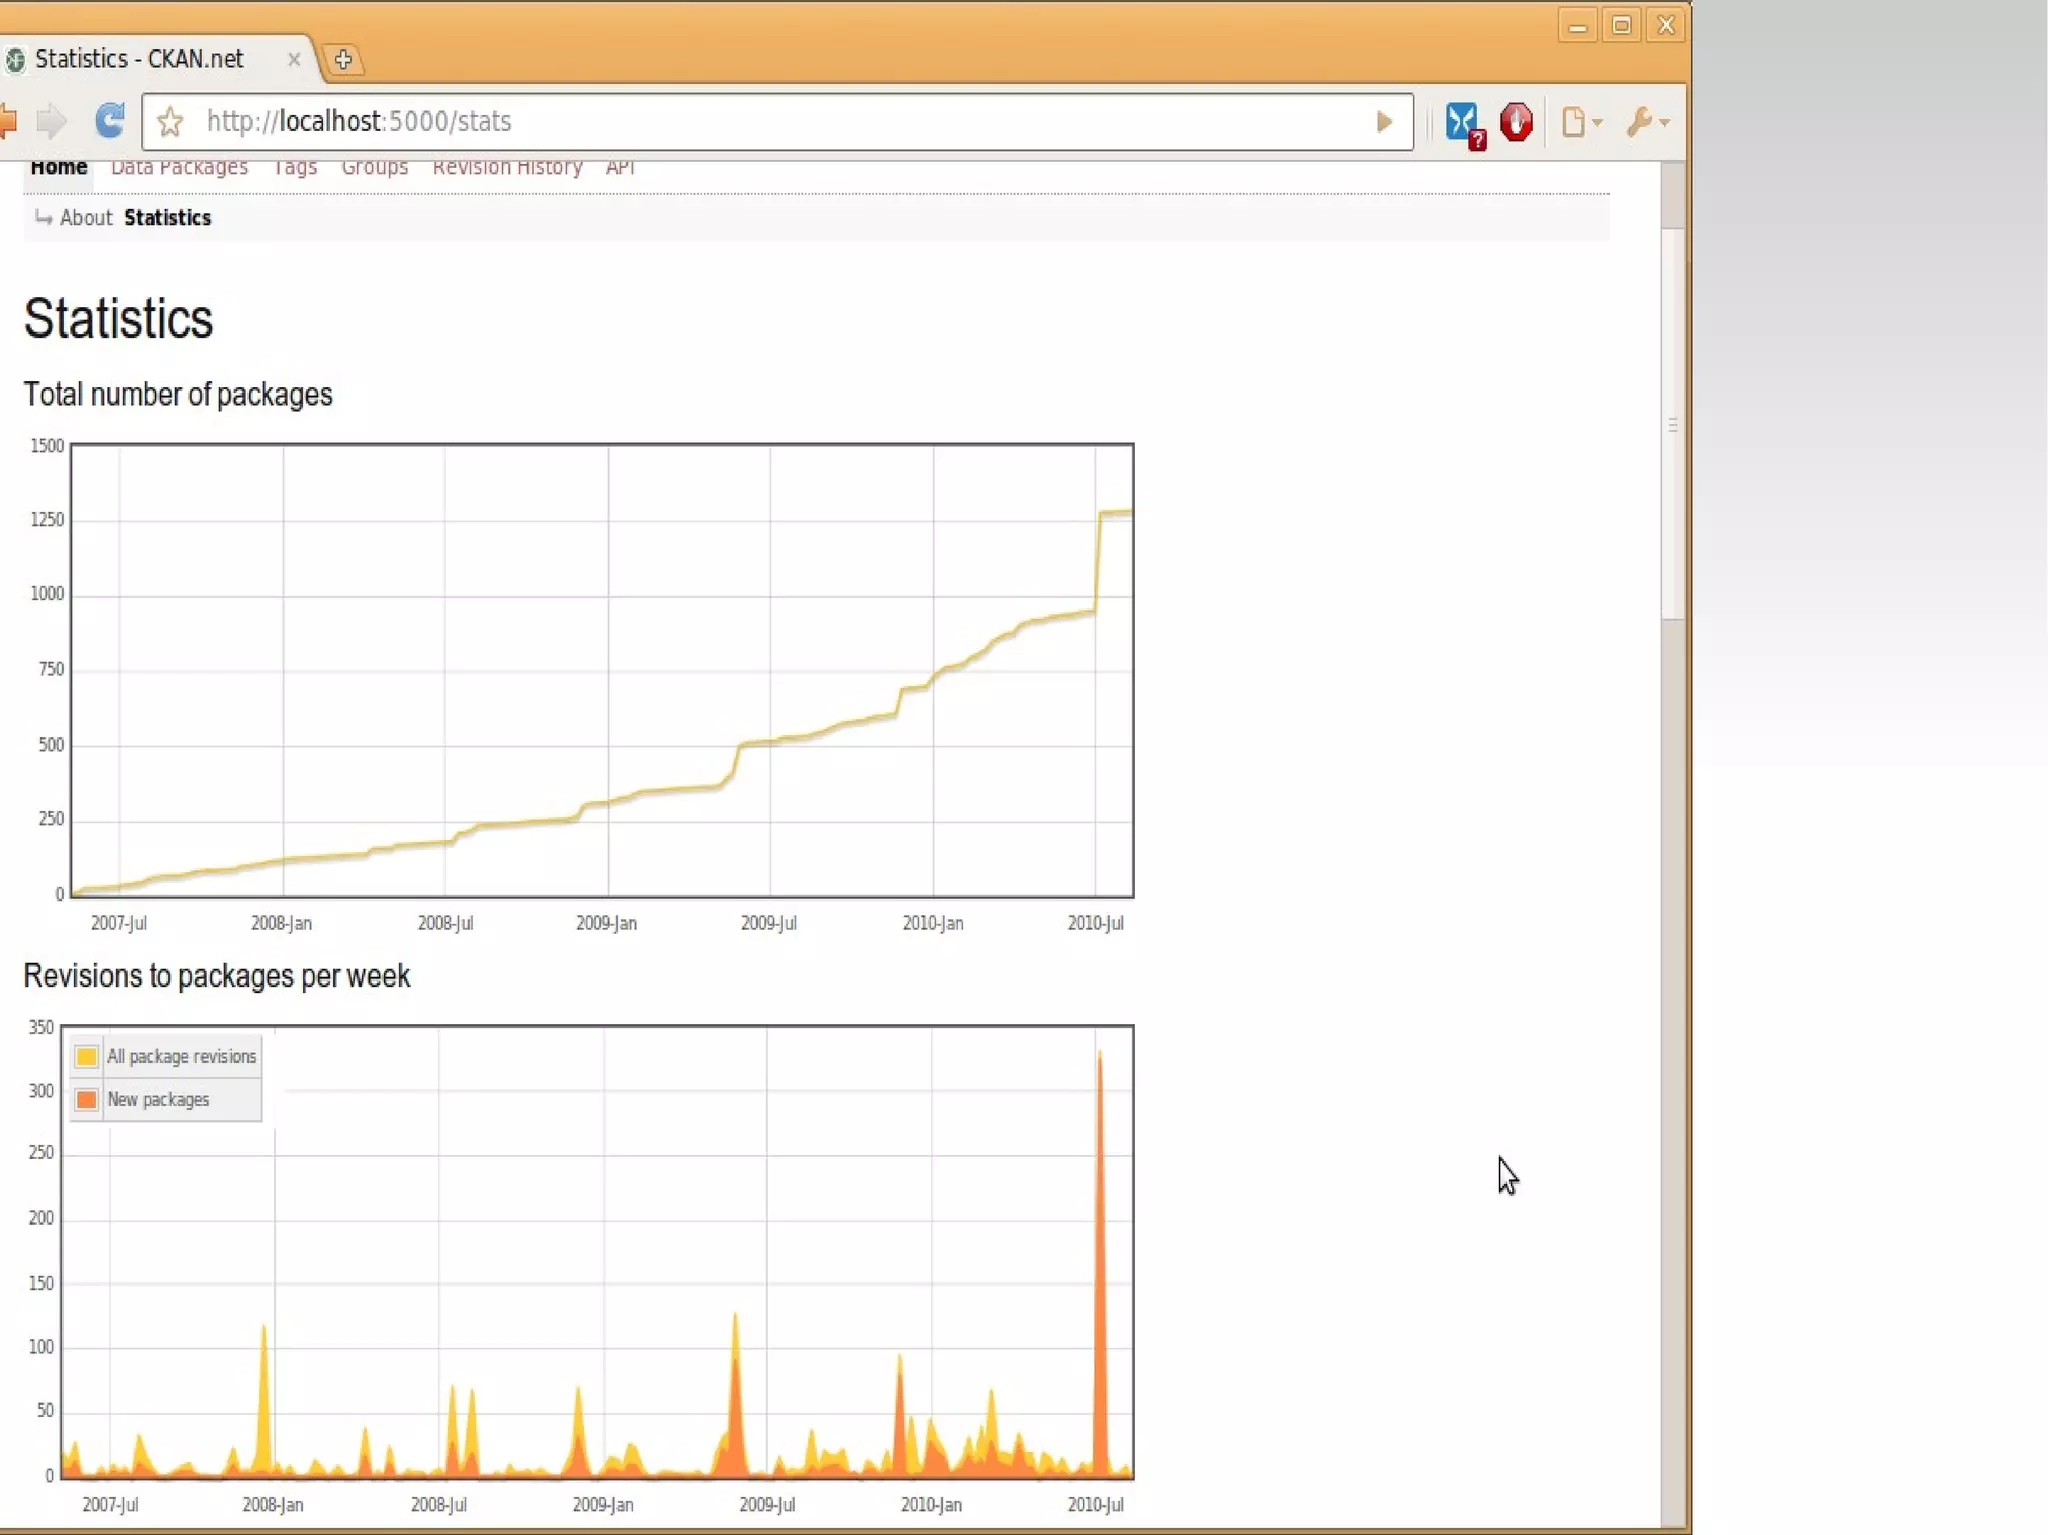Open the wrench tools menu dropdown
Viewport: 2048px width, 1535px height.
1646,122
